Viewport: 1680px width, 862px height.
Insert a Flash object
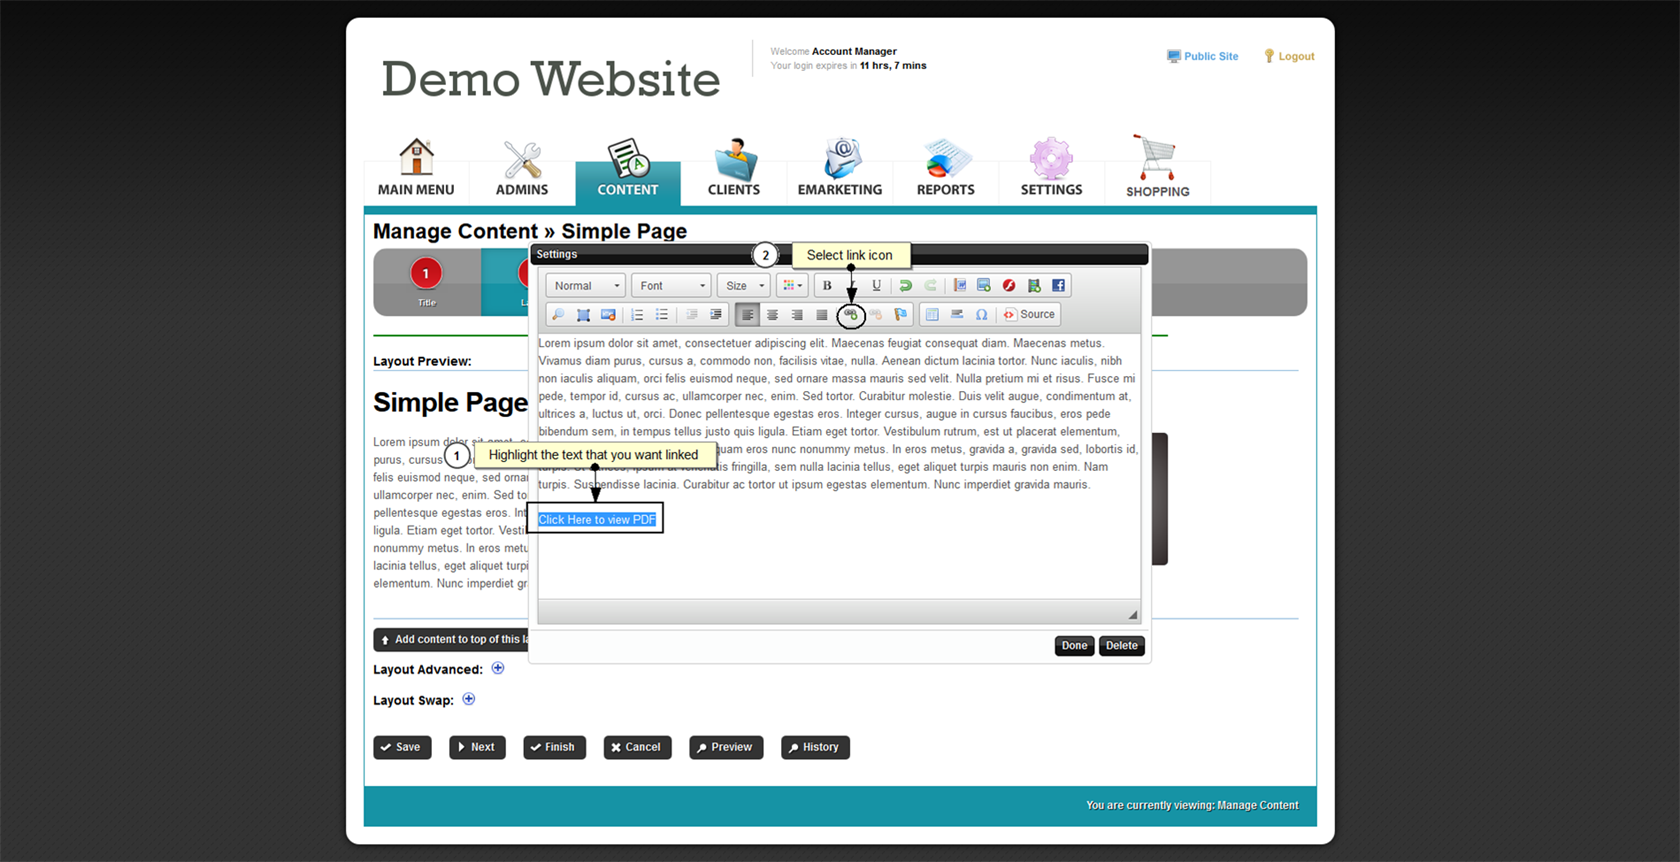point(1009,286)
